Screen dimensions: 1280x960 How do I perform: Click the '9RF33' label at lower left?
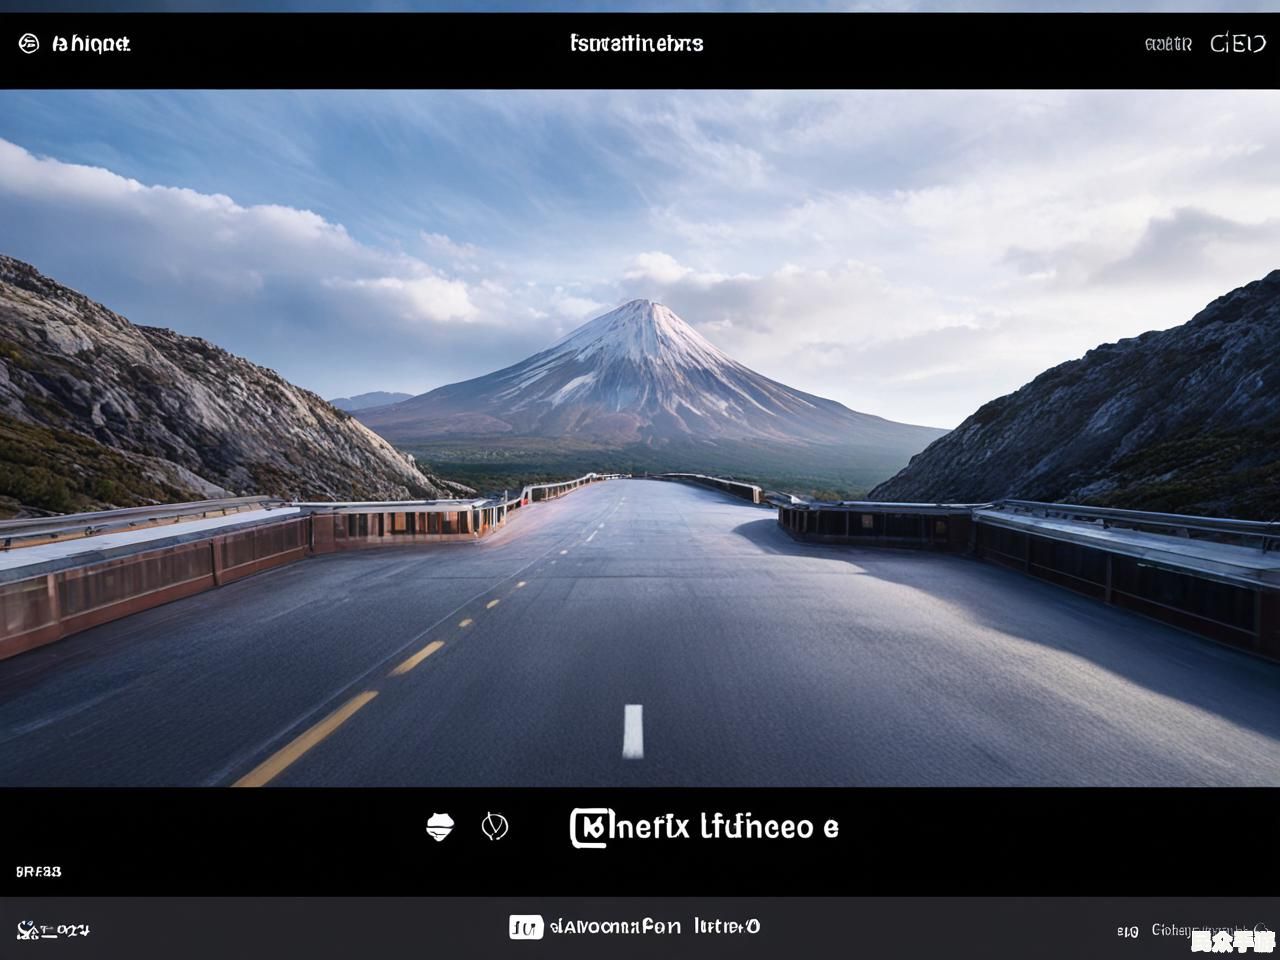[x=38, y=872]
